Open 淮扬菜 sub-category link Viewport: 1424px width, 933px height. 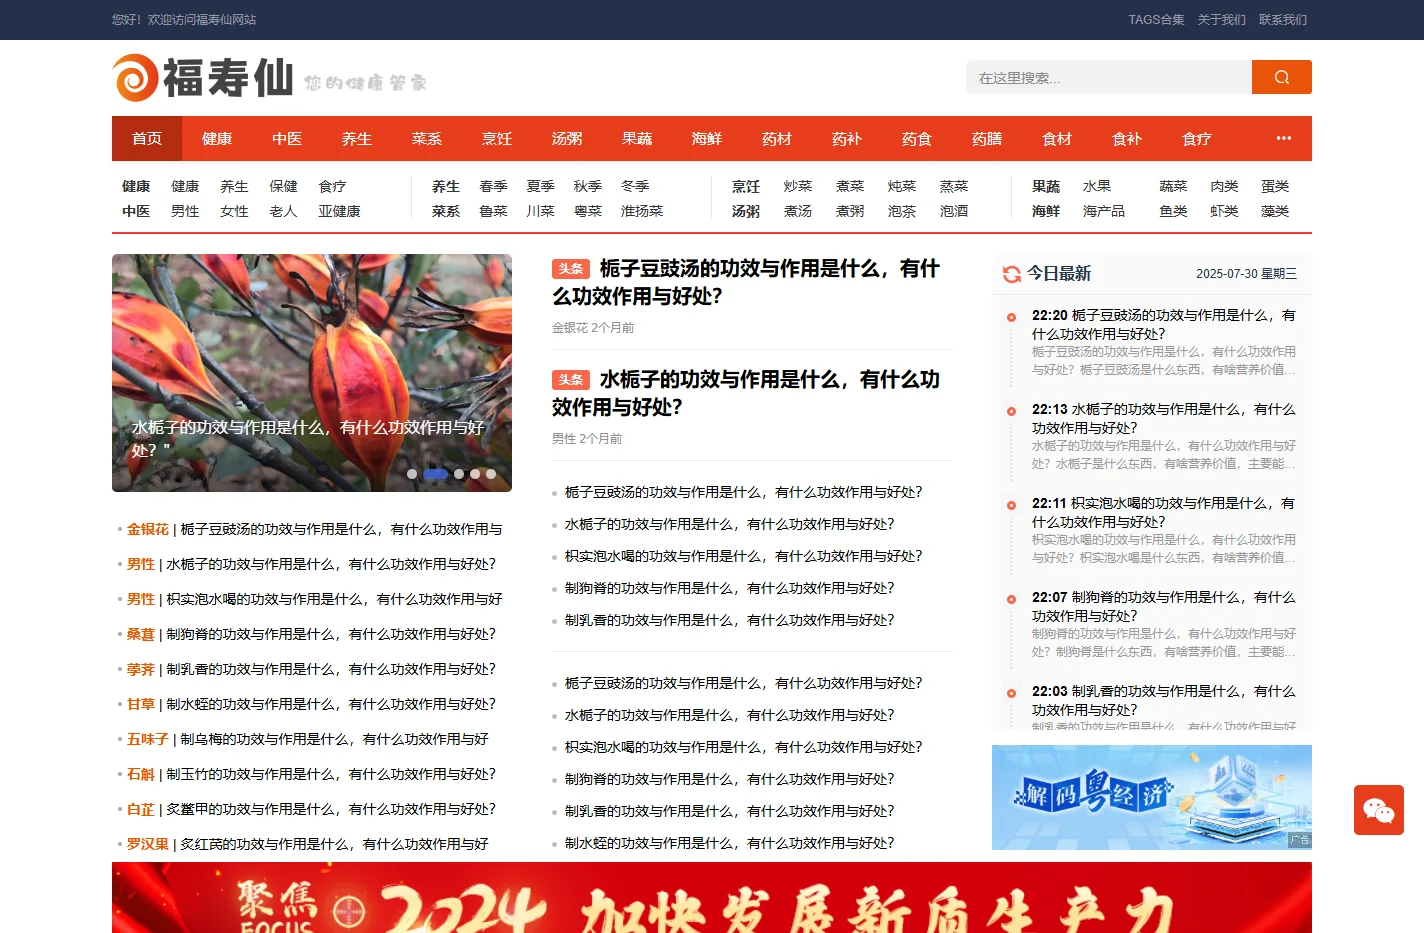pyautogui.click(x=642, y=211)
